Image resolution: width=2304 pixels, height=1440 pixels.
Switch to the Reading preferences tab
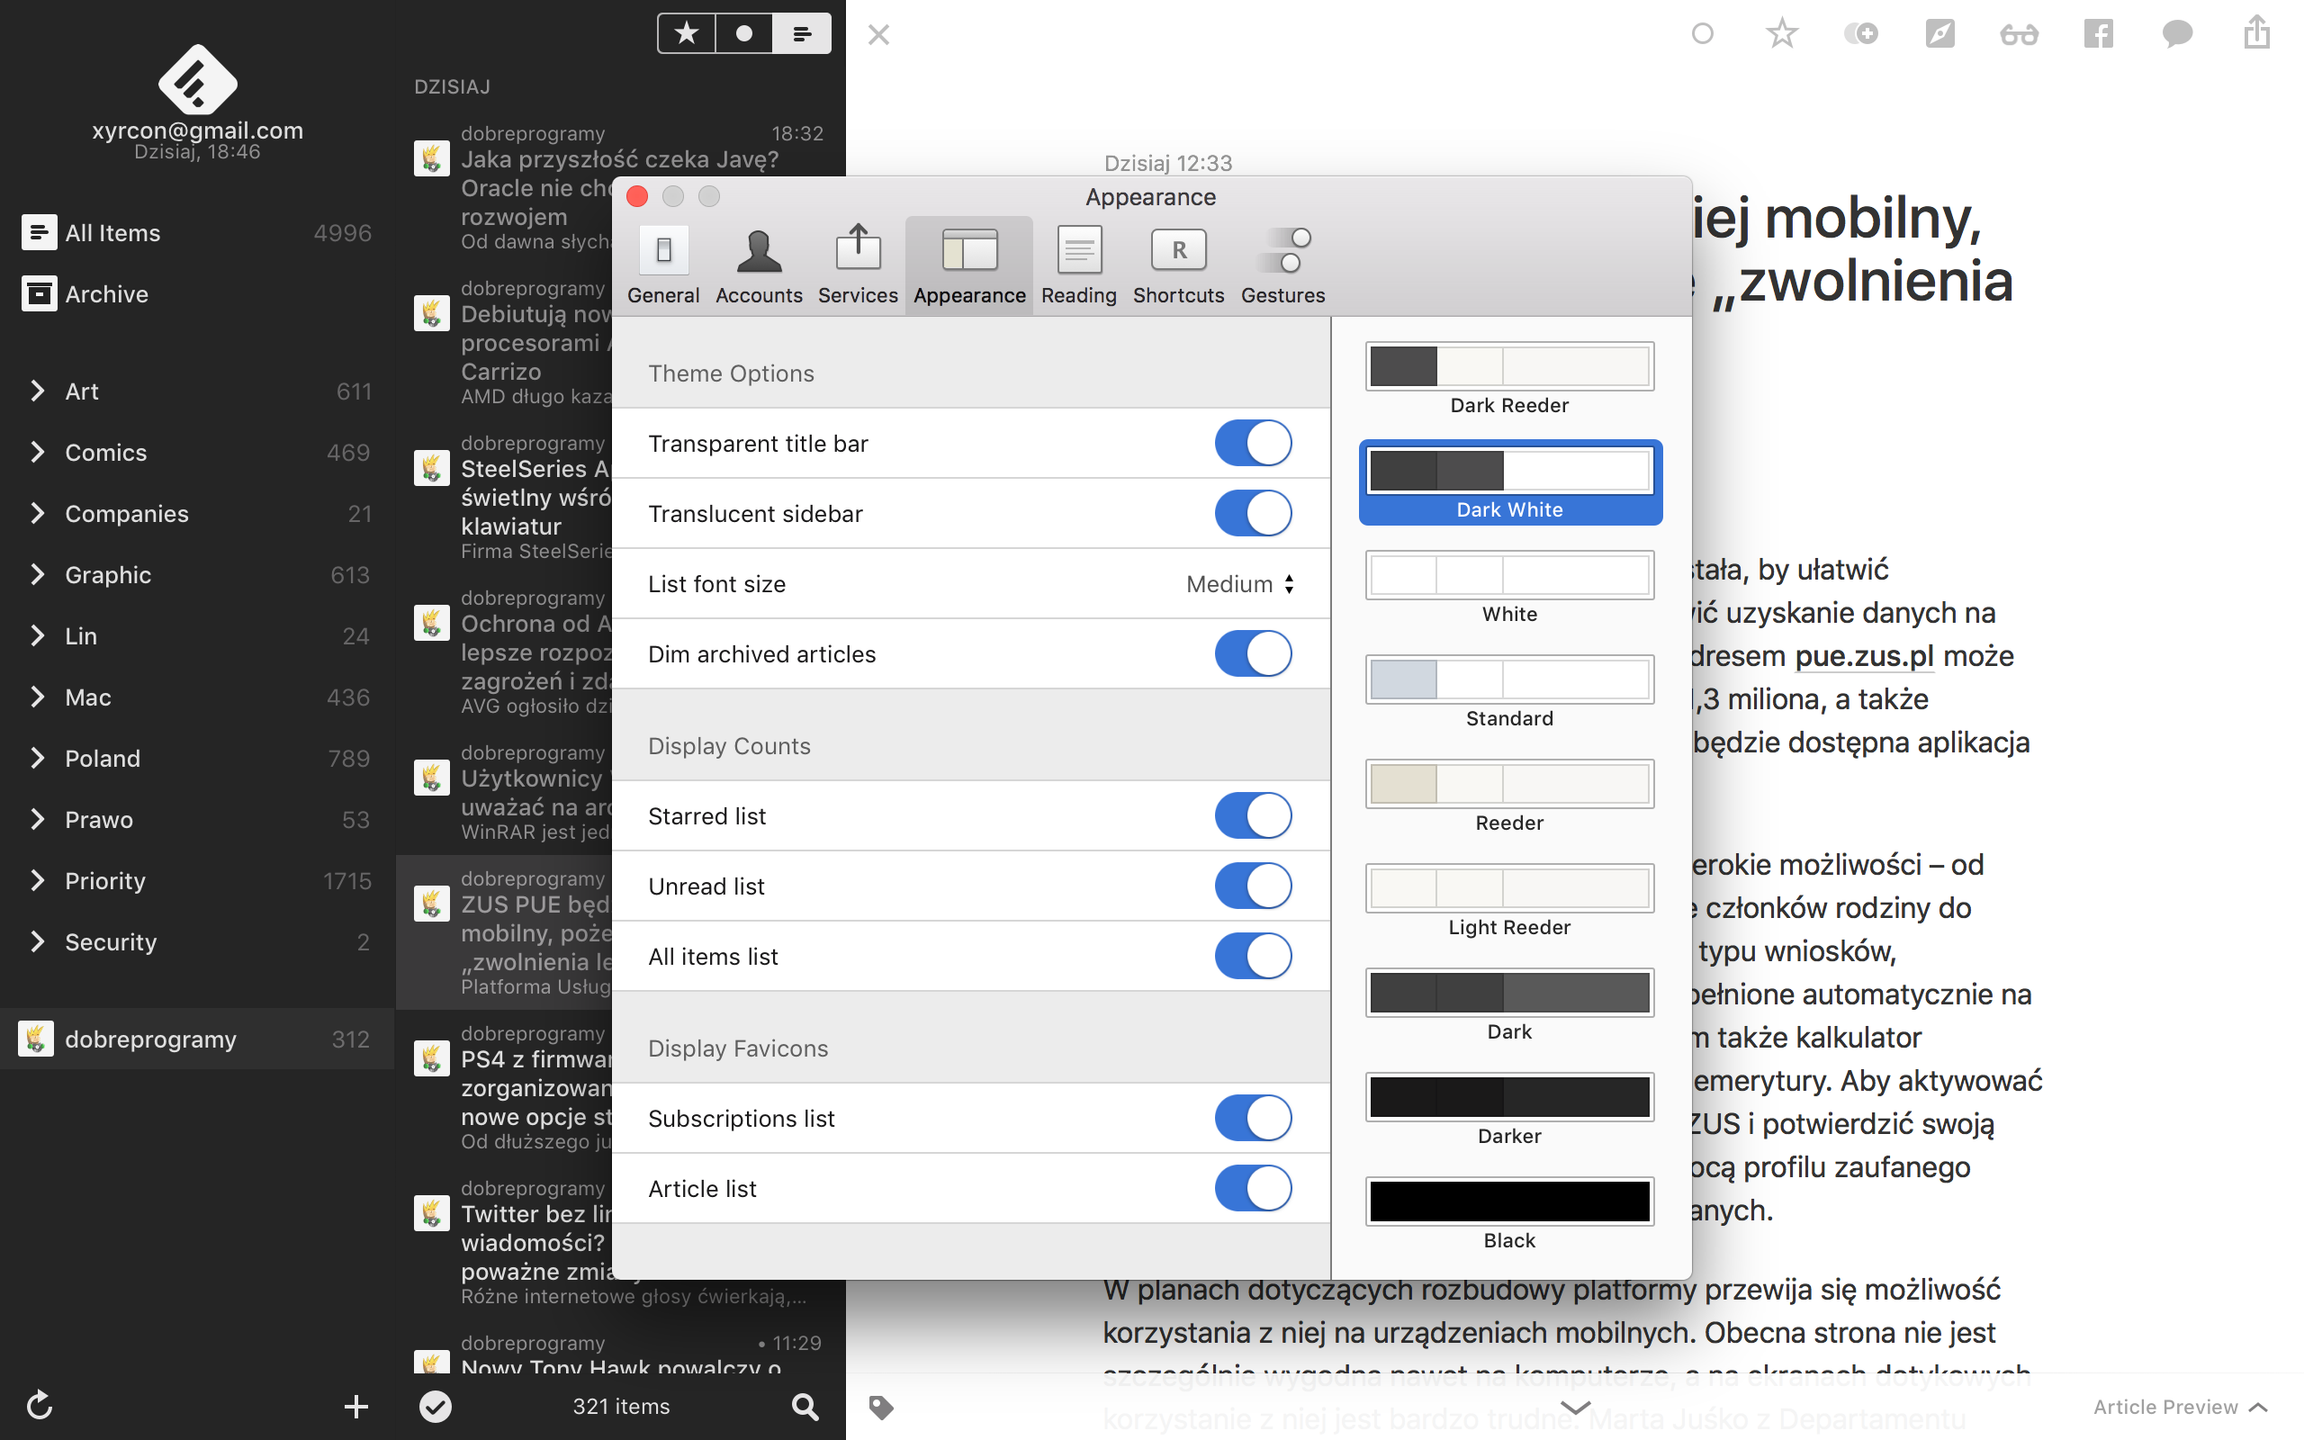1079,266
